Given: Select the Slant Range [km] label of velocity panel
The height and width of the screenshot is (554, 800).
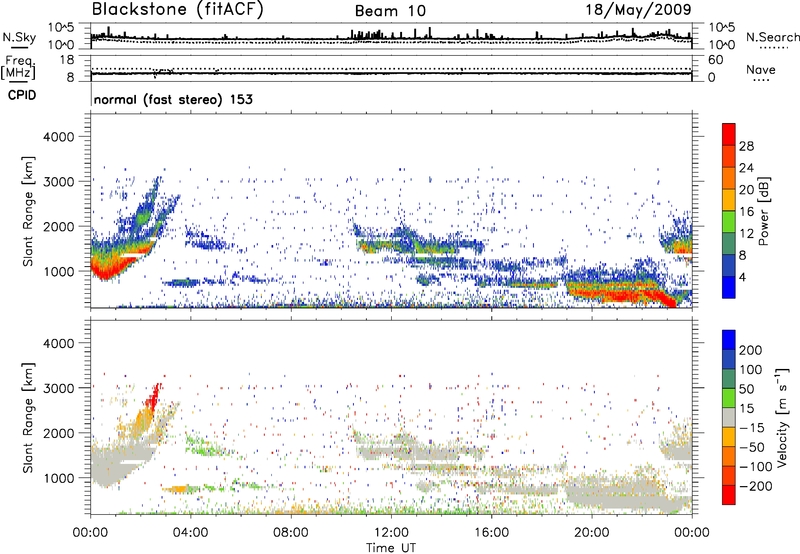Looking at the screenshot, I should 28,417.
